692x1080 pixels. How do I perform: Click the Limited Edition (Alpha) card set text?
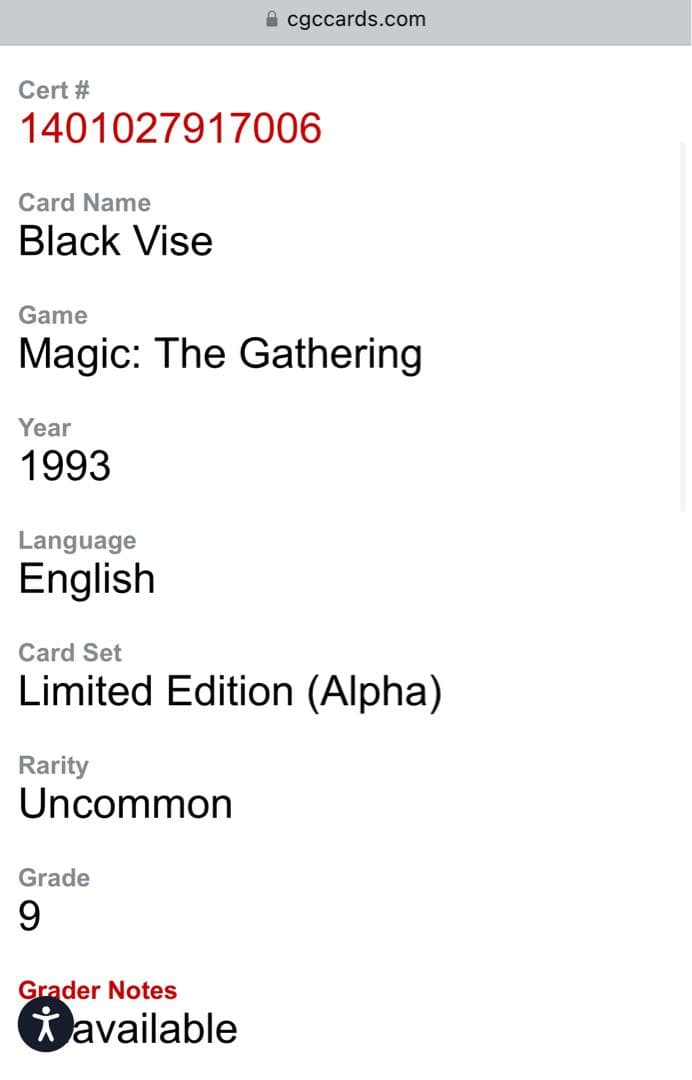click(230, 690)
